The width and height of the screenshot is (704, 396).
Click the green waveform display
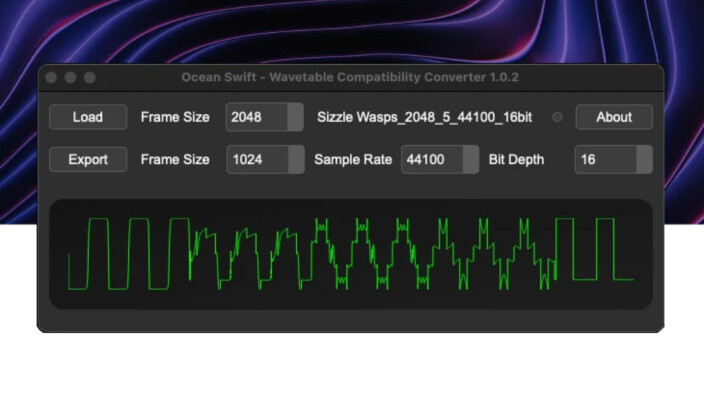[351, 254]
